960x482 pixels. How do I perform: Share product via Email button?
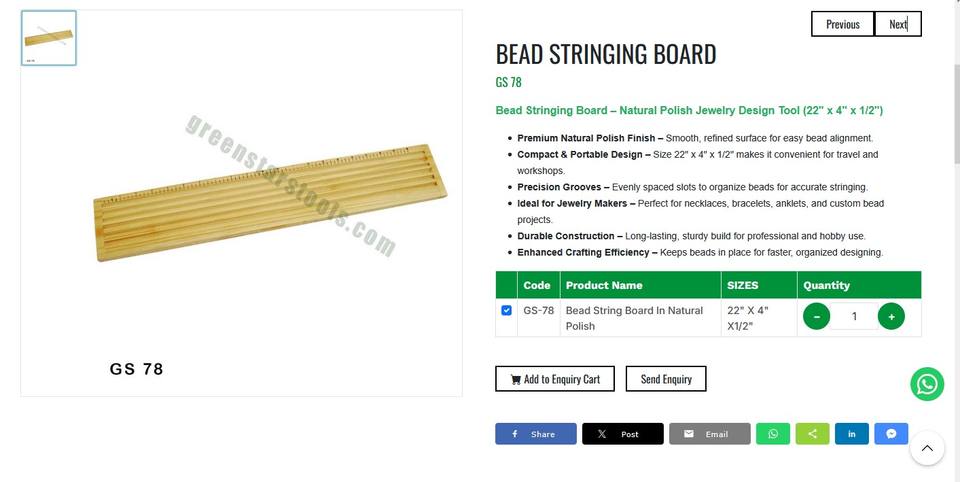coord(709,434)
